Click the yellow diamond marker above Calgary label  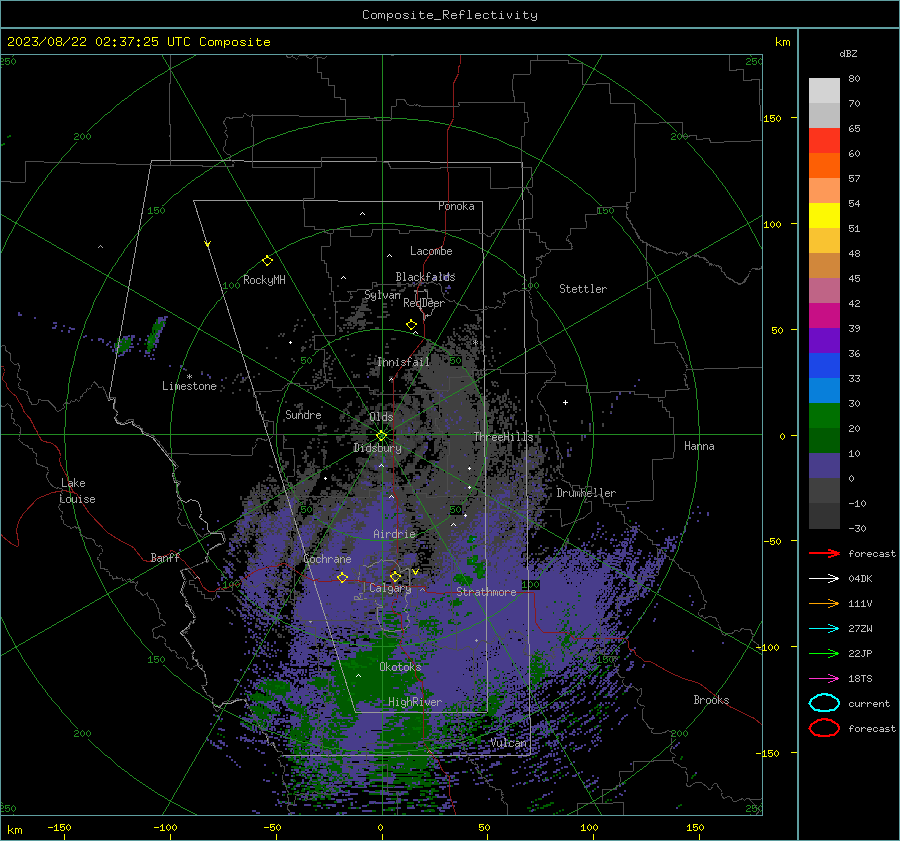[x=395, y=576]
